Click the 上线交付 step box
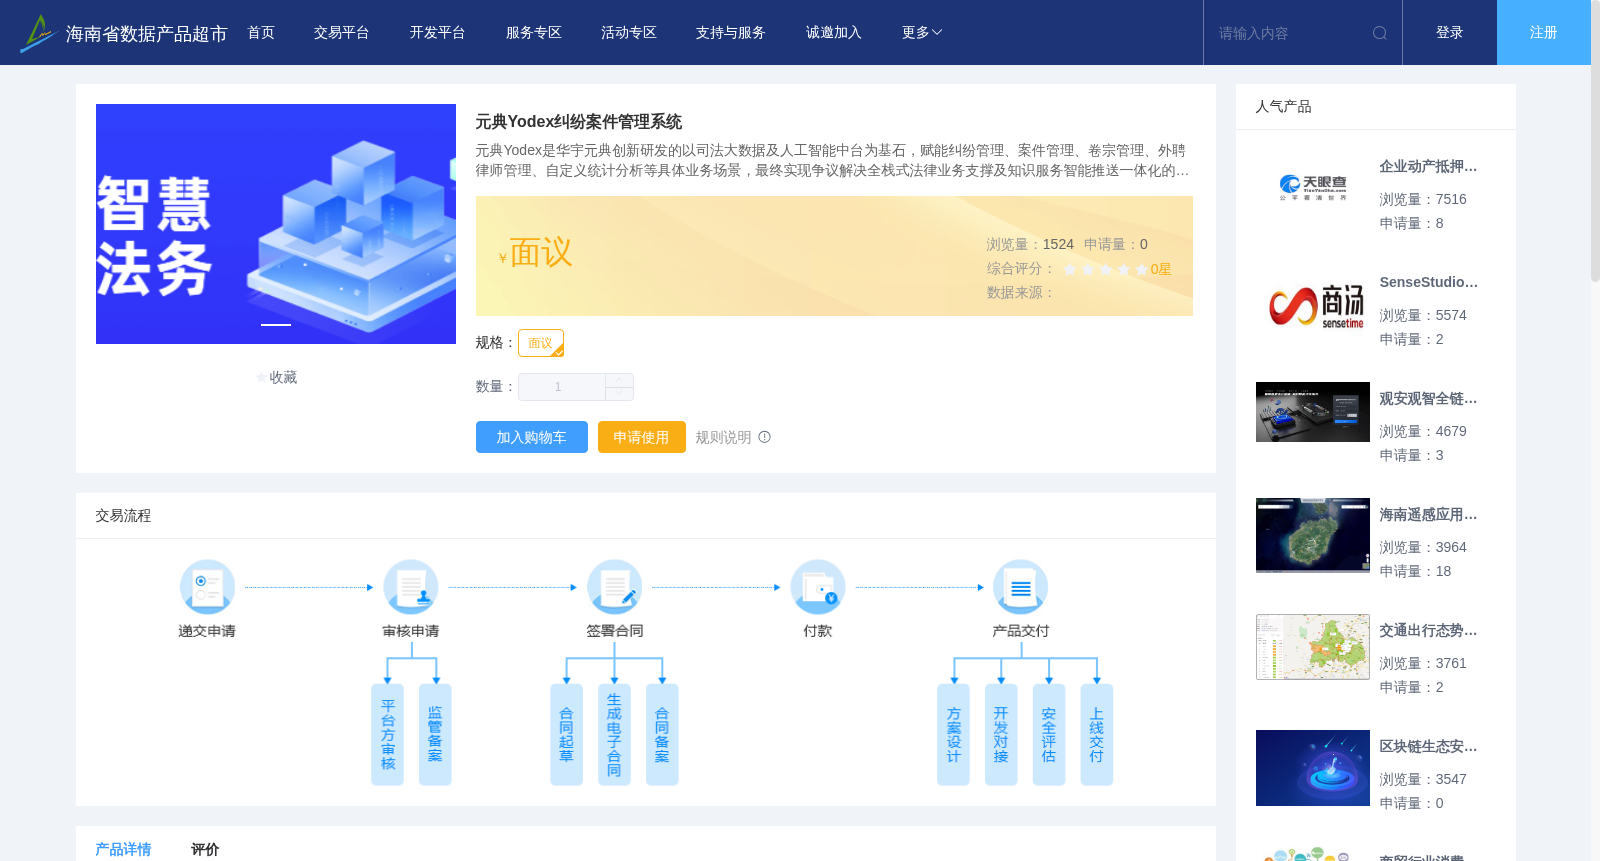 (x=1097, y=735)
